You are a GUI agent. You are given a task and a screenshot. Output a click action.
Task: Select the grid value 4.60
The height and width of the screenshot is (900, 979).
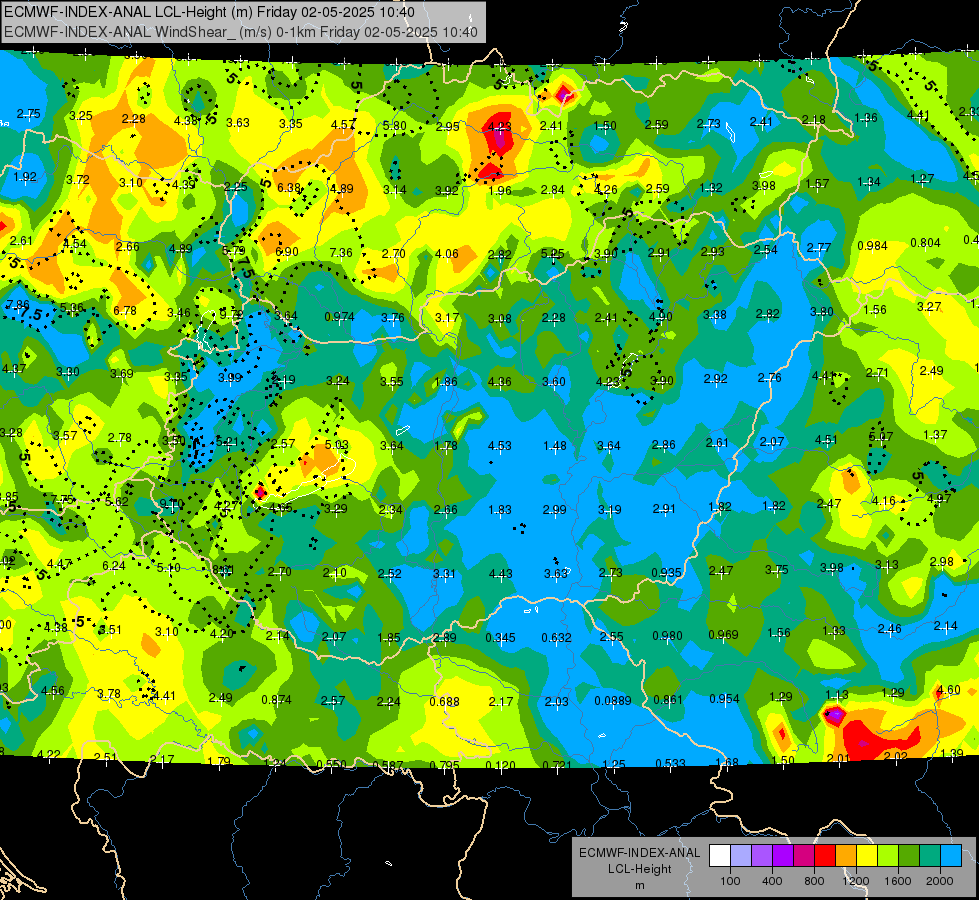coord(949,690)
